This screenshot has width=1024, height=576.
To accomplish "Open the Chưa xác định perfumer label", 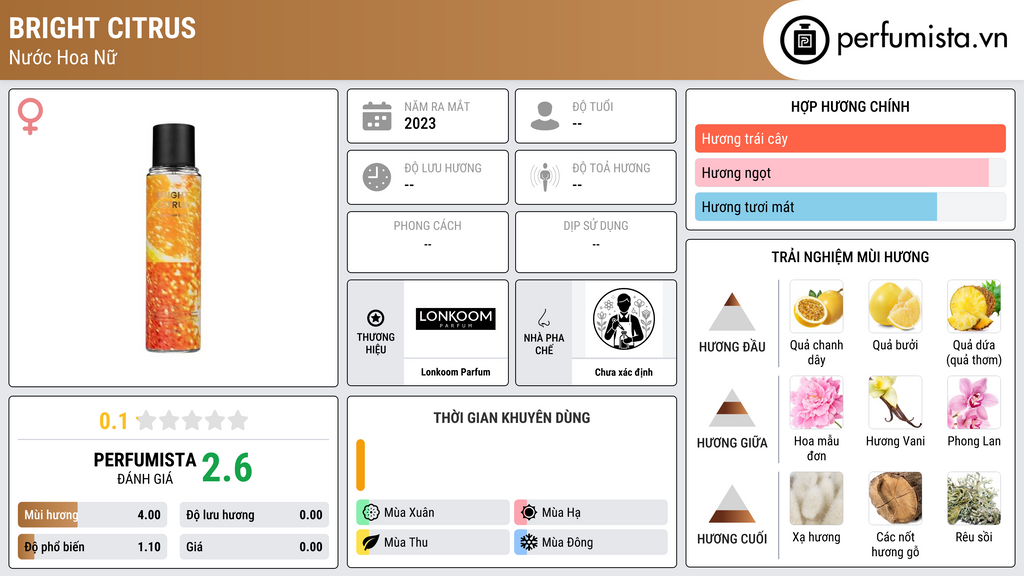I will pyautogui.click(x=624, y=372).
